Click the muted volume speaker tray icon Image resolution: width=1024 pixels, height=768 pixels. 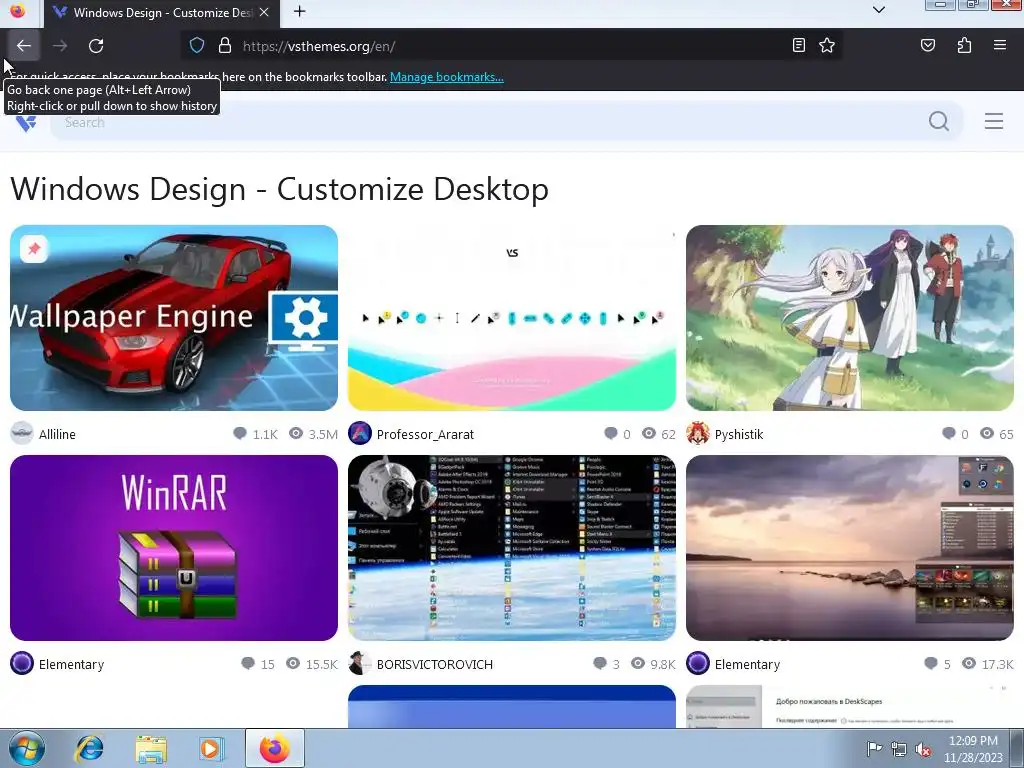point(923,750)
